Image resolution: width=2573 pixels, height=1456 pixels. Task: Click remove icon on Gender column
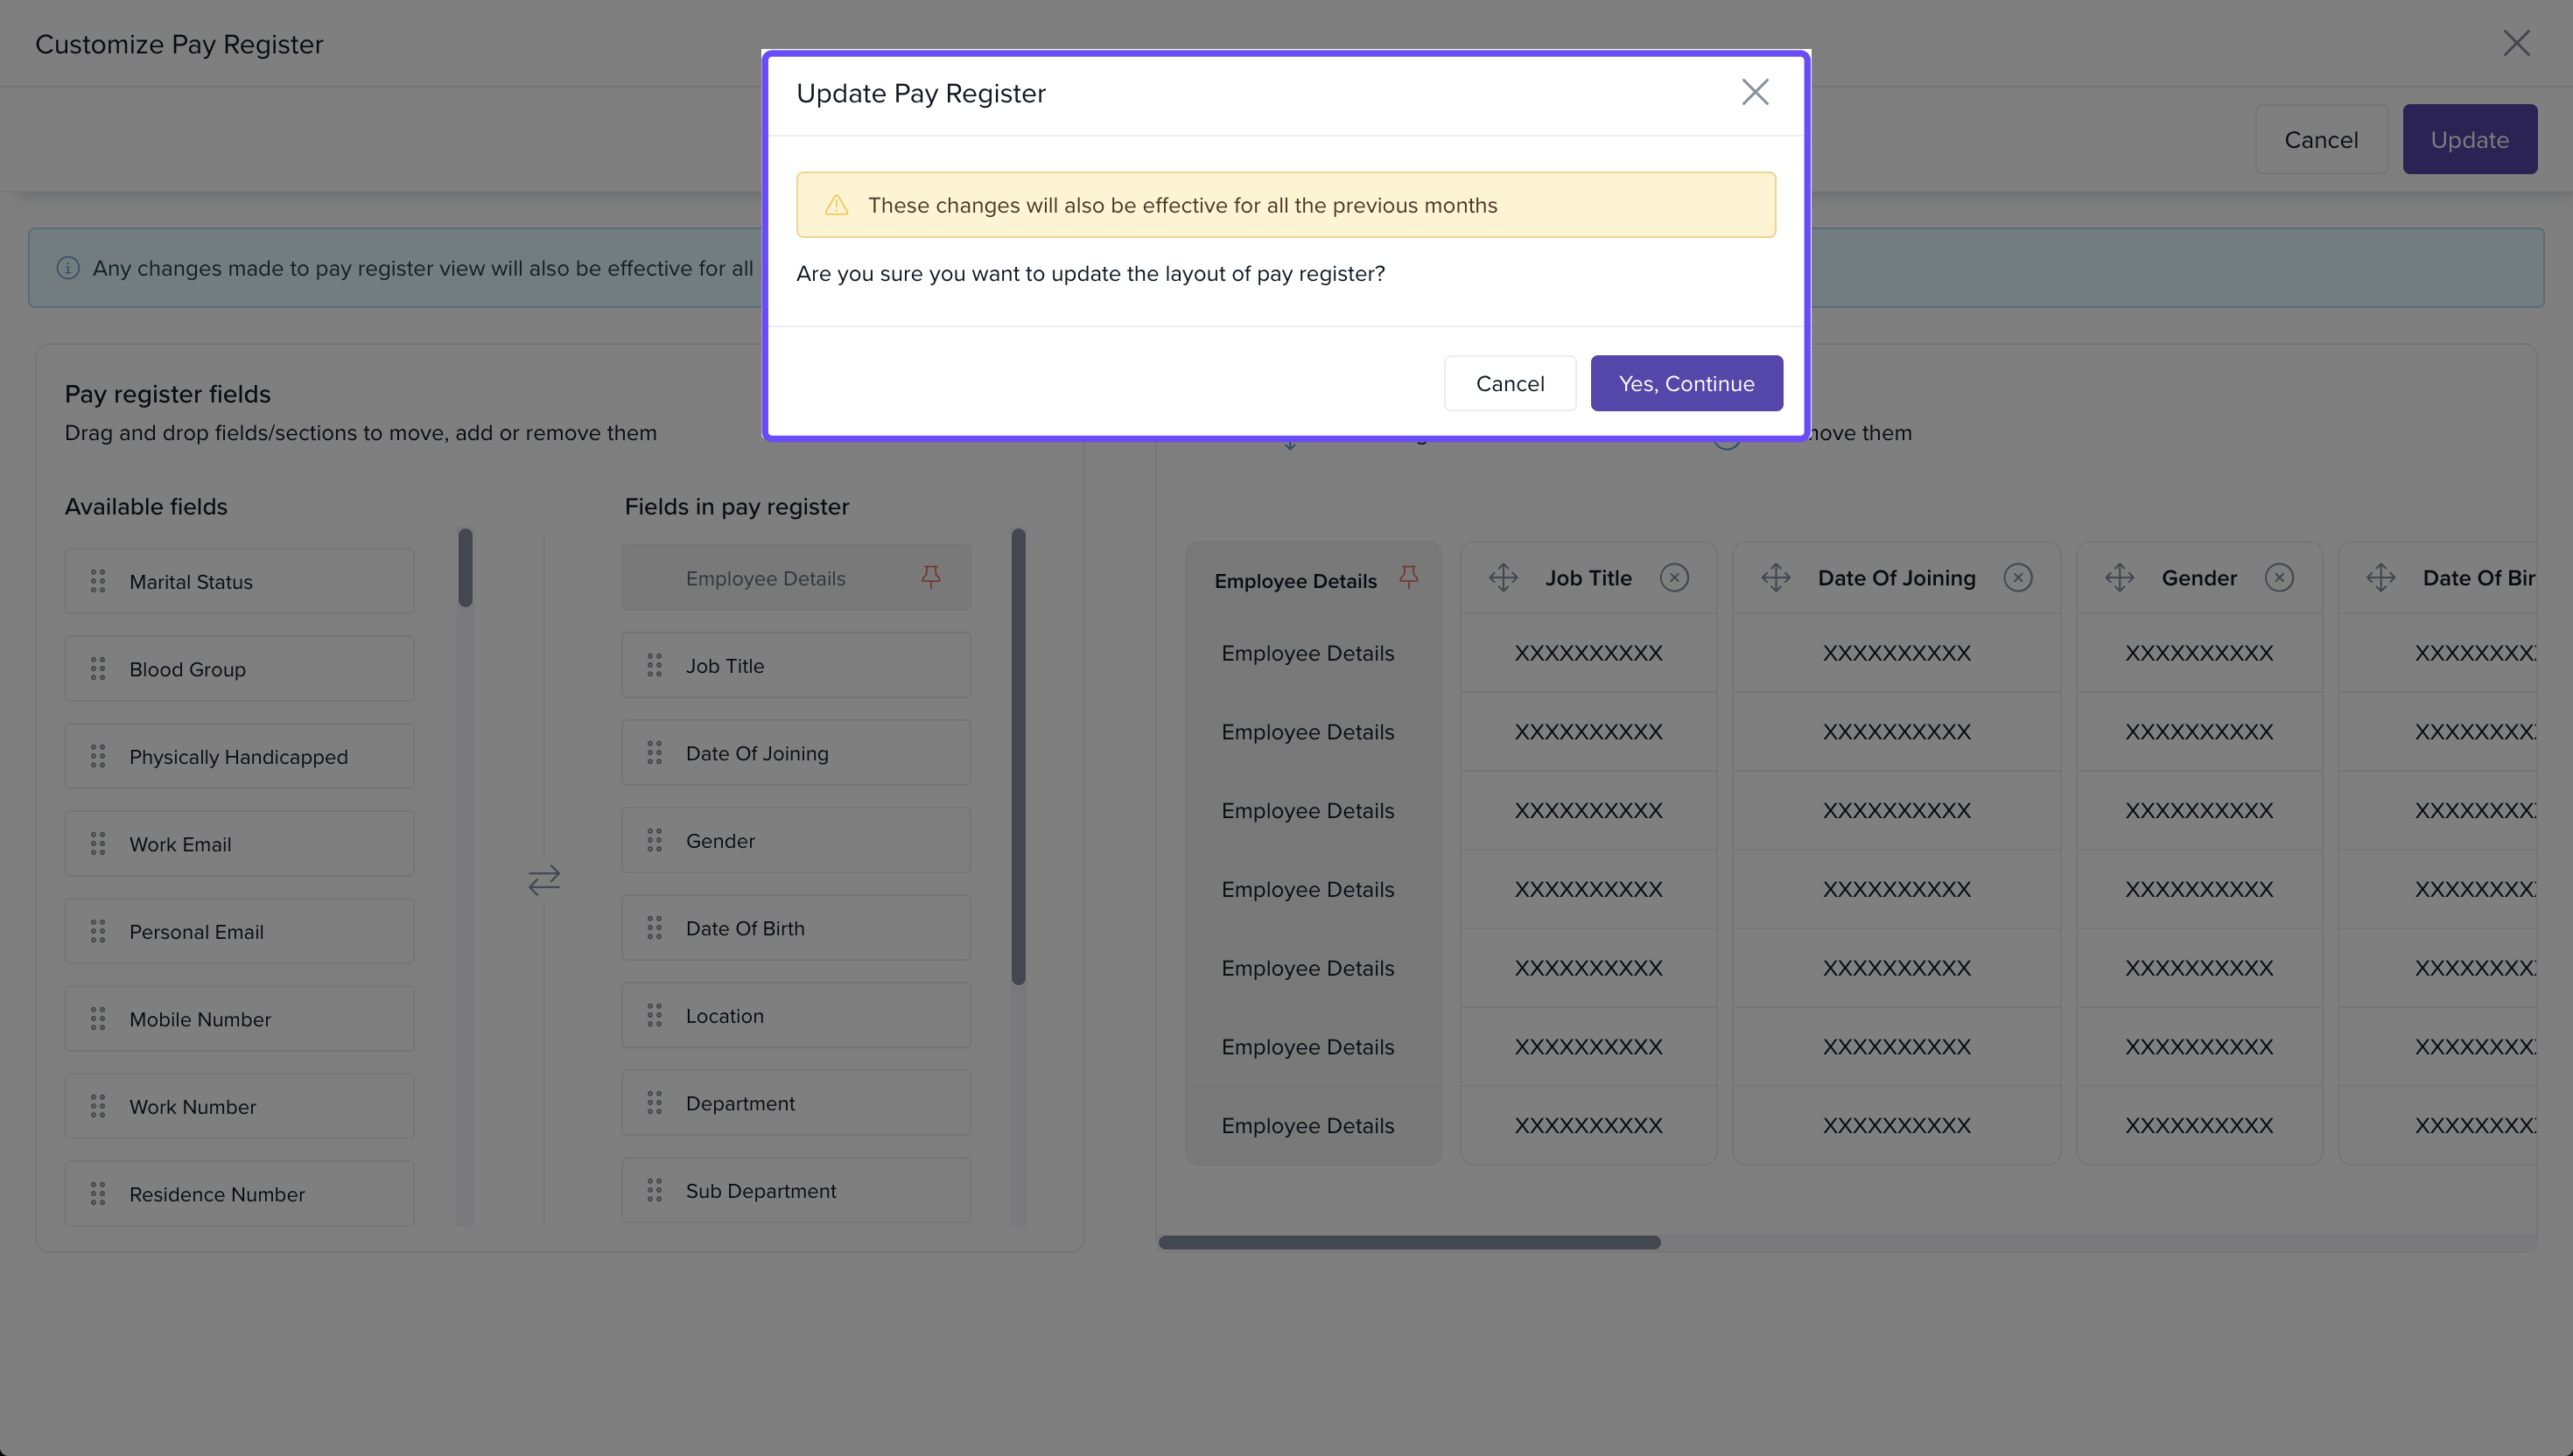2278,577
